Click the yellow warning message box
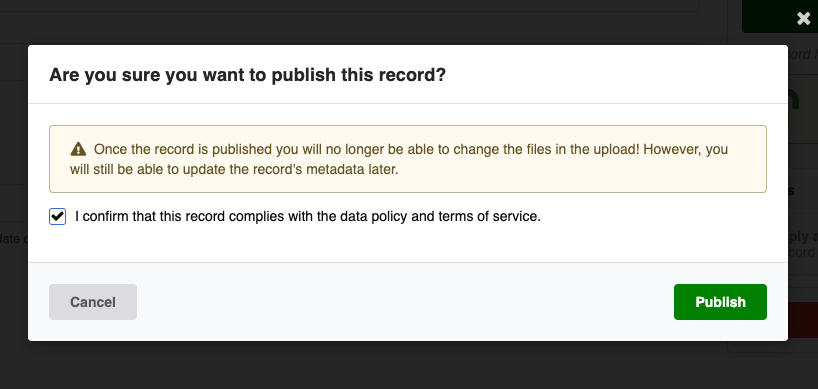The image size is (818, 389). (408, 159)
